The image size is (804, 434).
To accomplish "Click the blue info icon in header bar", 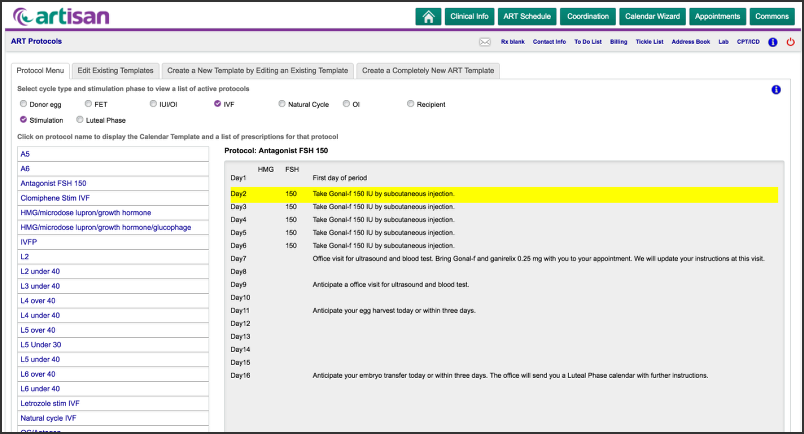I will tap(772, 42).
